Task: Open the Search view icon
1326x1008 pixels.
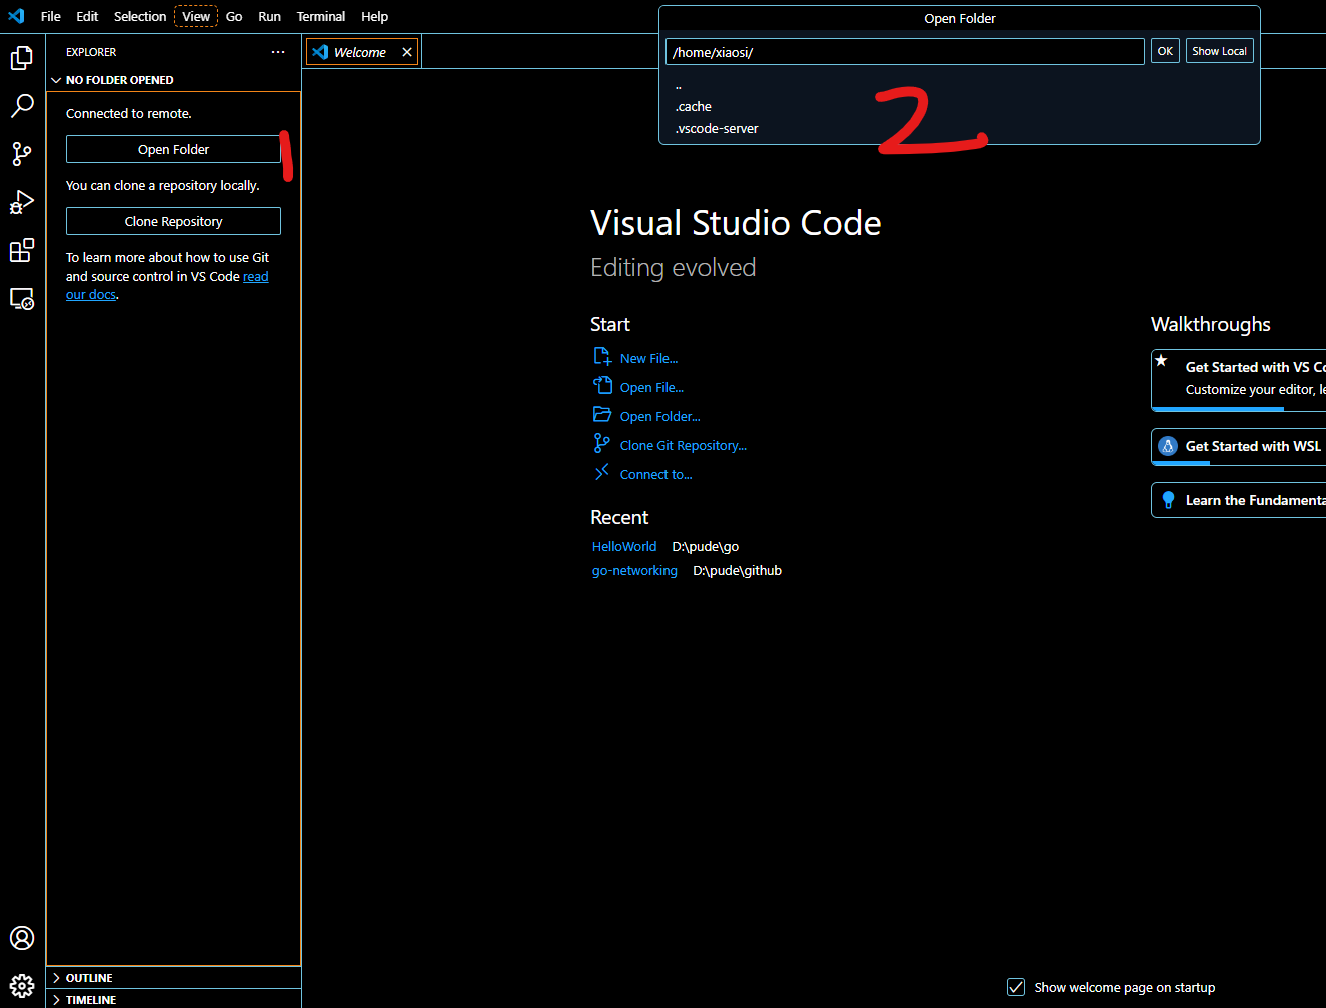Action: [22, 105]
